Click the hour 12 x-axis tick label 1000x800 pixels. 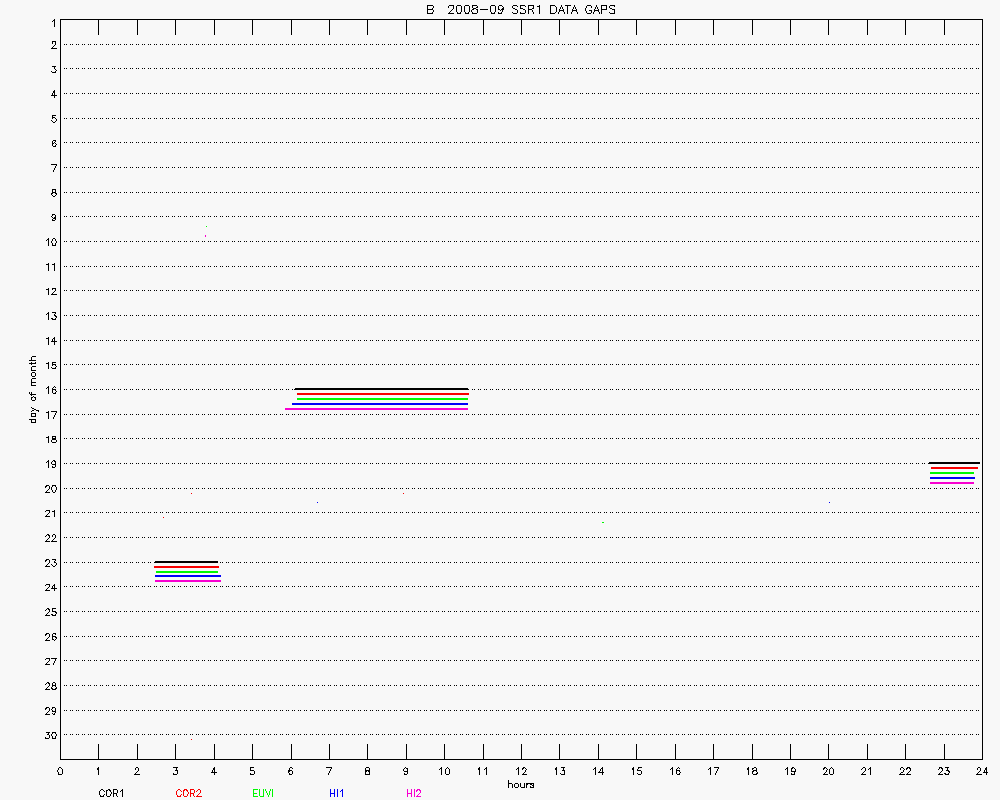[521, 771]
